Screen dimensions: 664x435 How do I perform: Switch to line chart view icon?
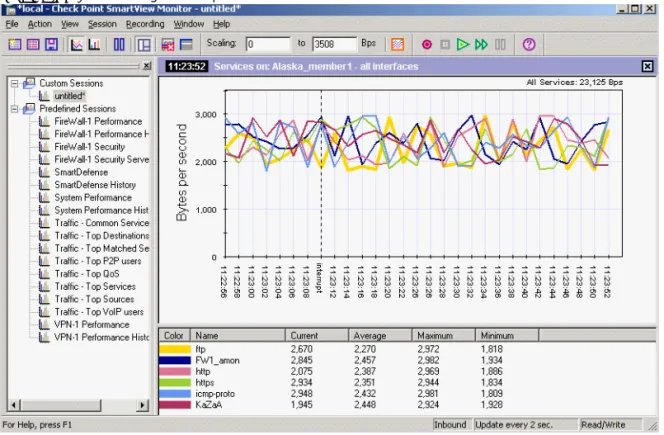point(77,44)
